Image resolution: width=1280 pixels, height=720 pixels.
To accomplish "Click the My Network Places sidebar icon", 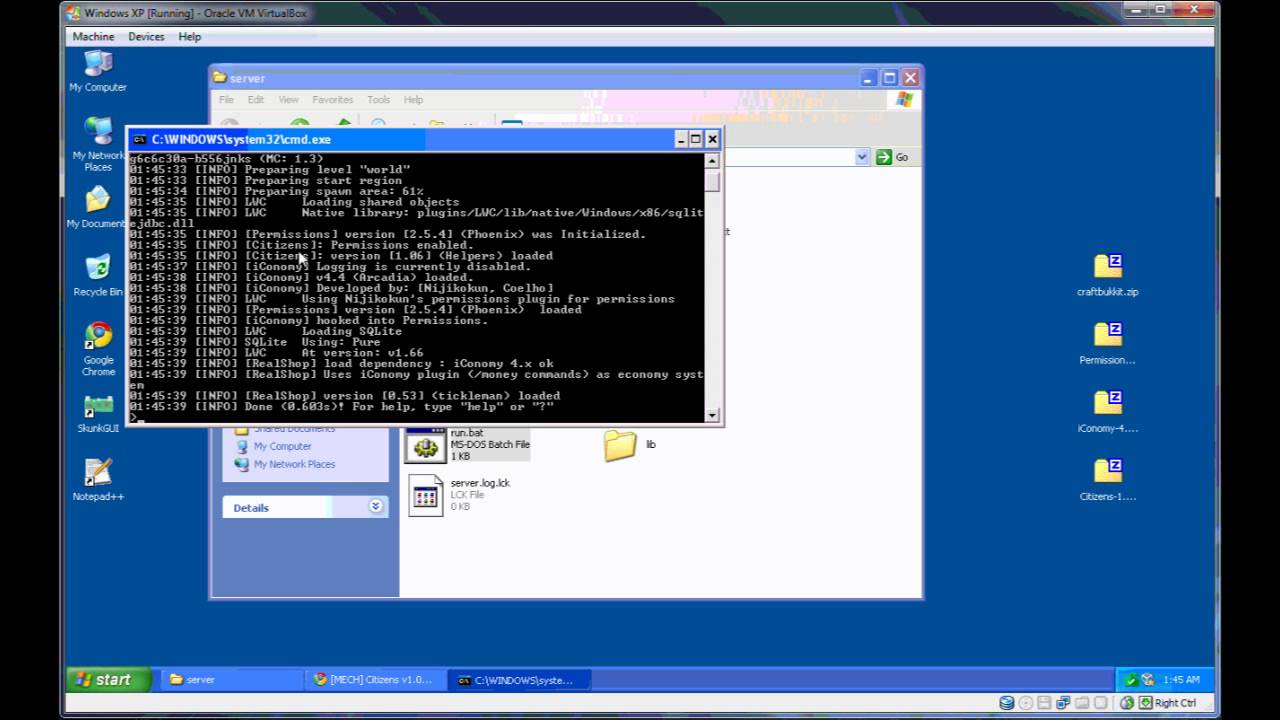I will click(x=241, y=464).
